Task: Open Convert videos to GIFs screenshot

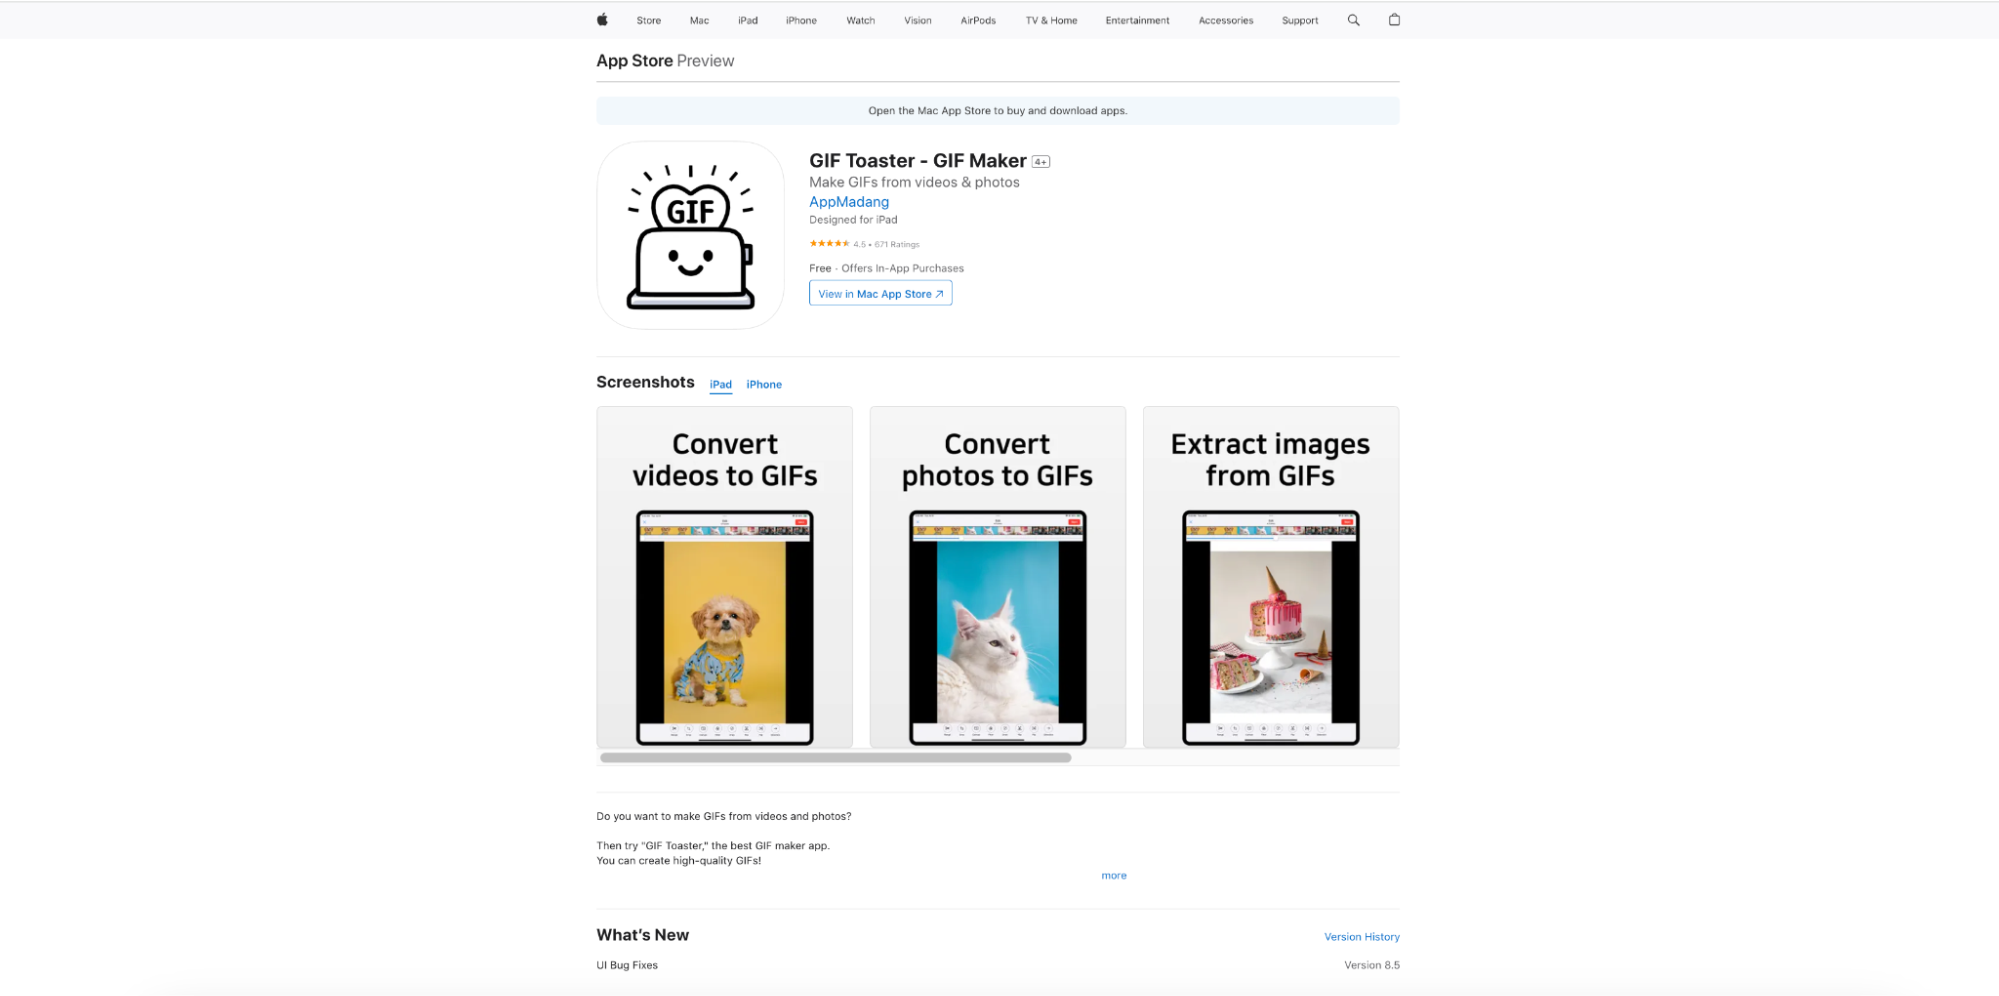Action: pos(724,577)
